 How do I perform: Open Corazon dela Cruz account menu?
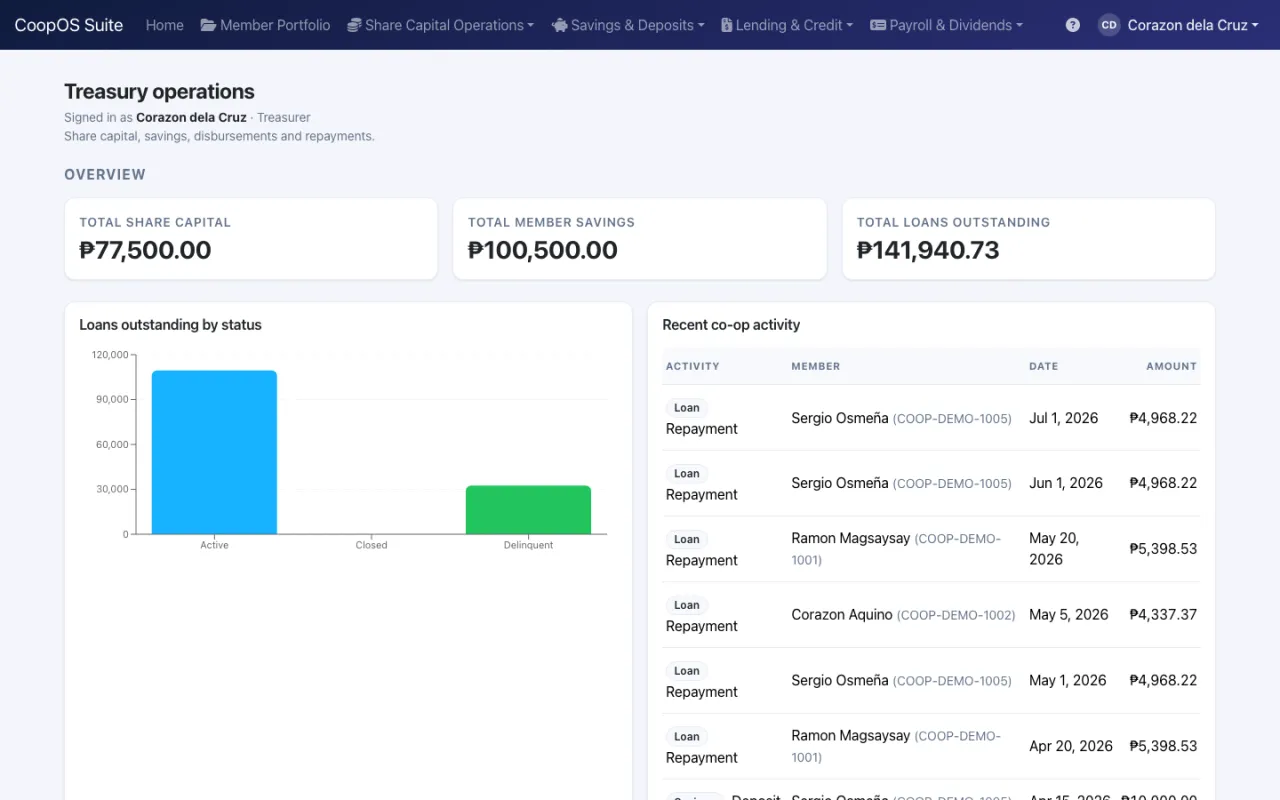click(1178, 25)
